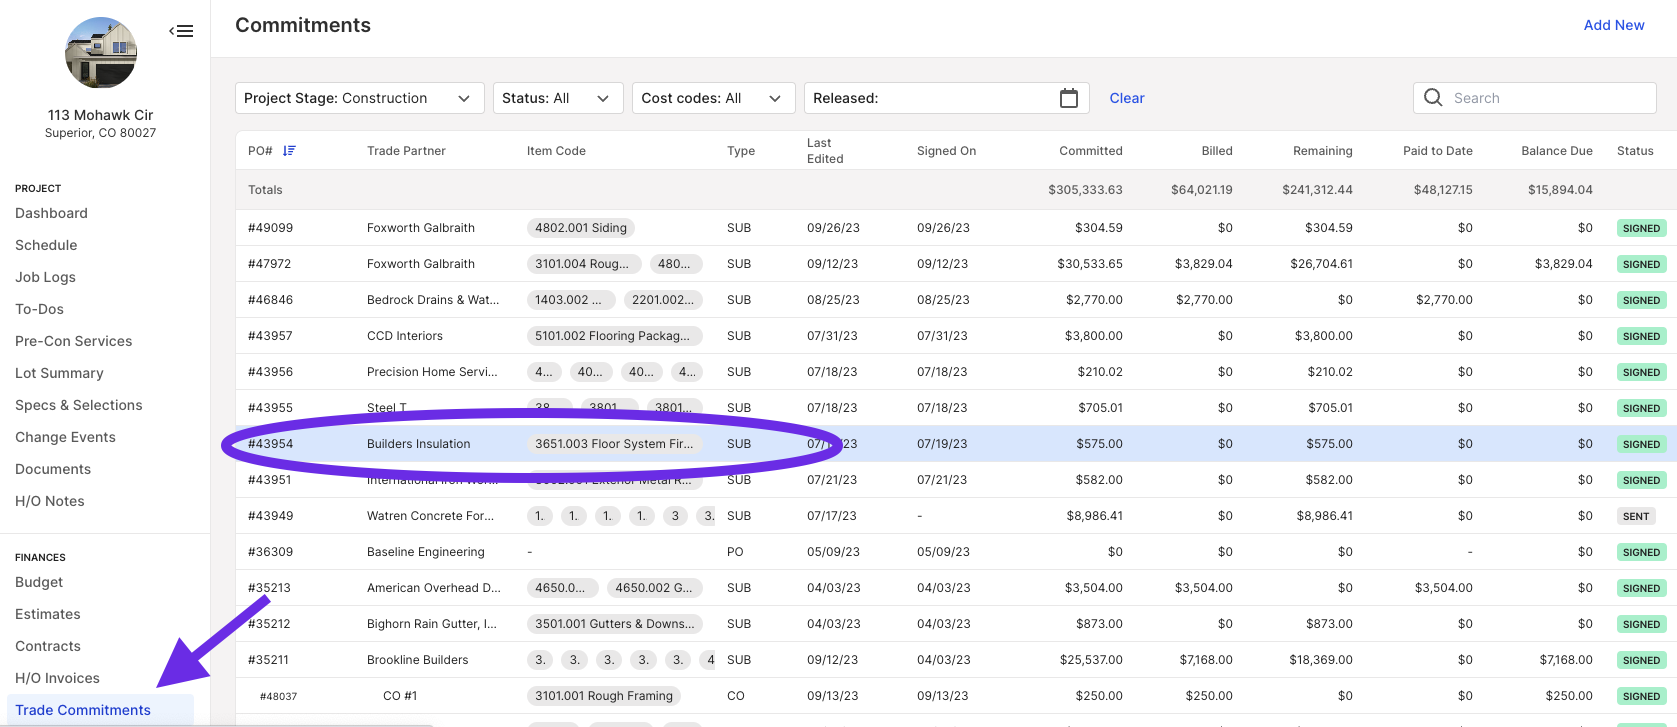Open Trade Commitments in the sidebar
1677x727 pixels.
tap(83, 710)
